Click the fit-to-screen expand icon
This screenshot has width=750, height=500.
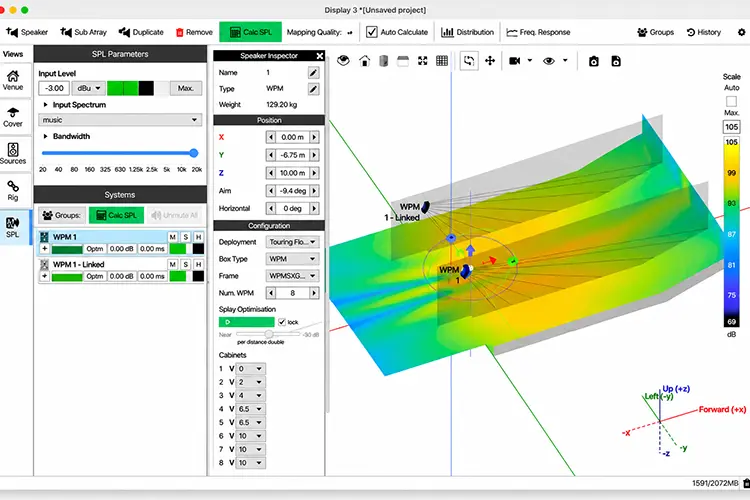coord(422,61)
